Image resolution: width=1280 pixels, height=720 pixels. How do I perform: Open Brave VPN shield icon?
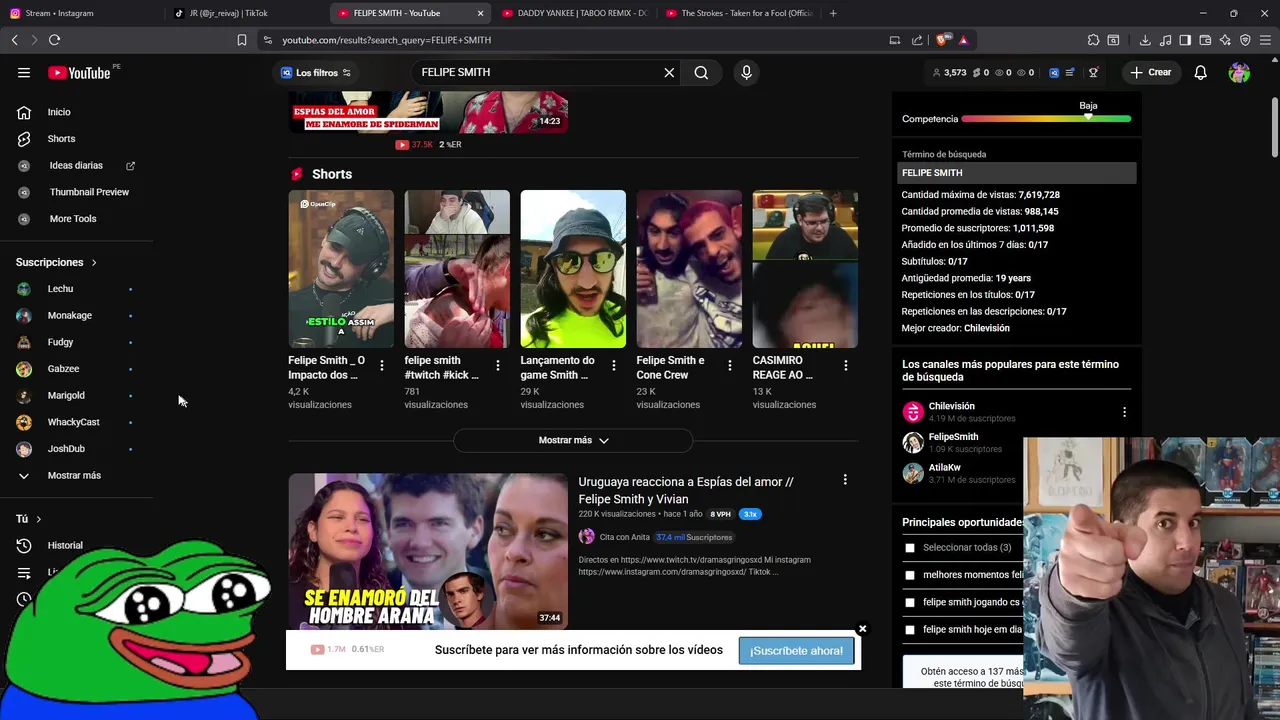point(1245,40)
